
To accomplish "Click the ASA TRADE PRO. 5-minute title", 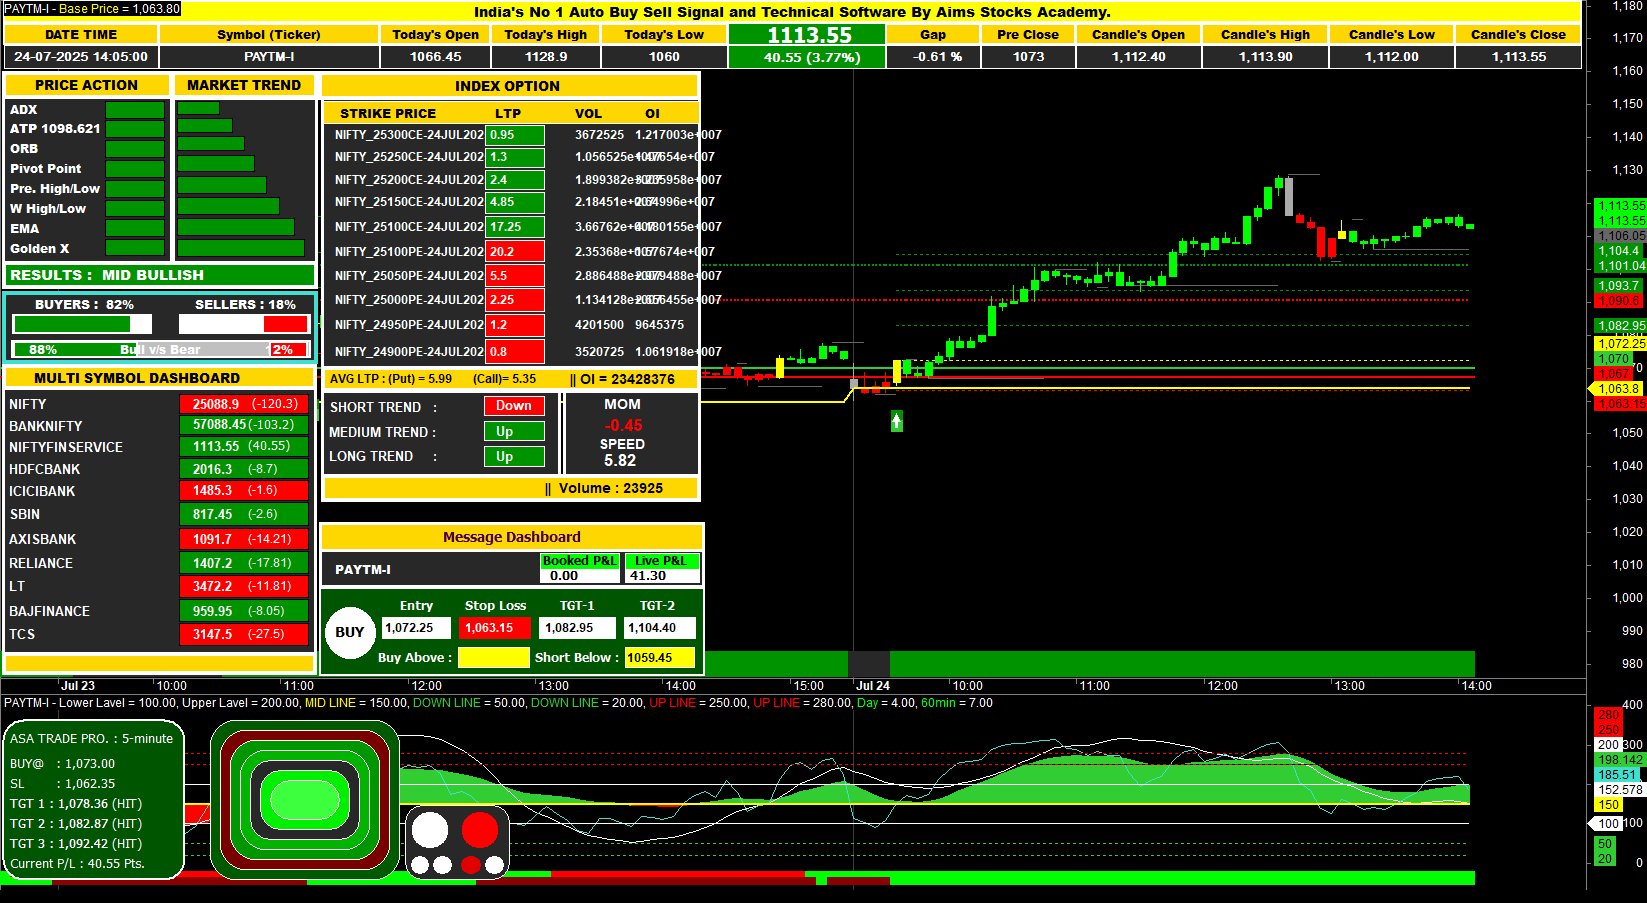I will tap(91, 739).
